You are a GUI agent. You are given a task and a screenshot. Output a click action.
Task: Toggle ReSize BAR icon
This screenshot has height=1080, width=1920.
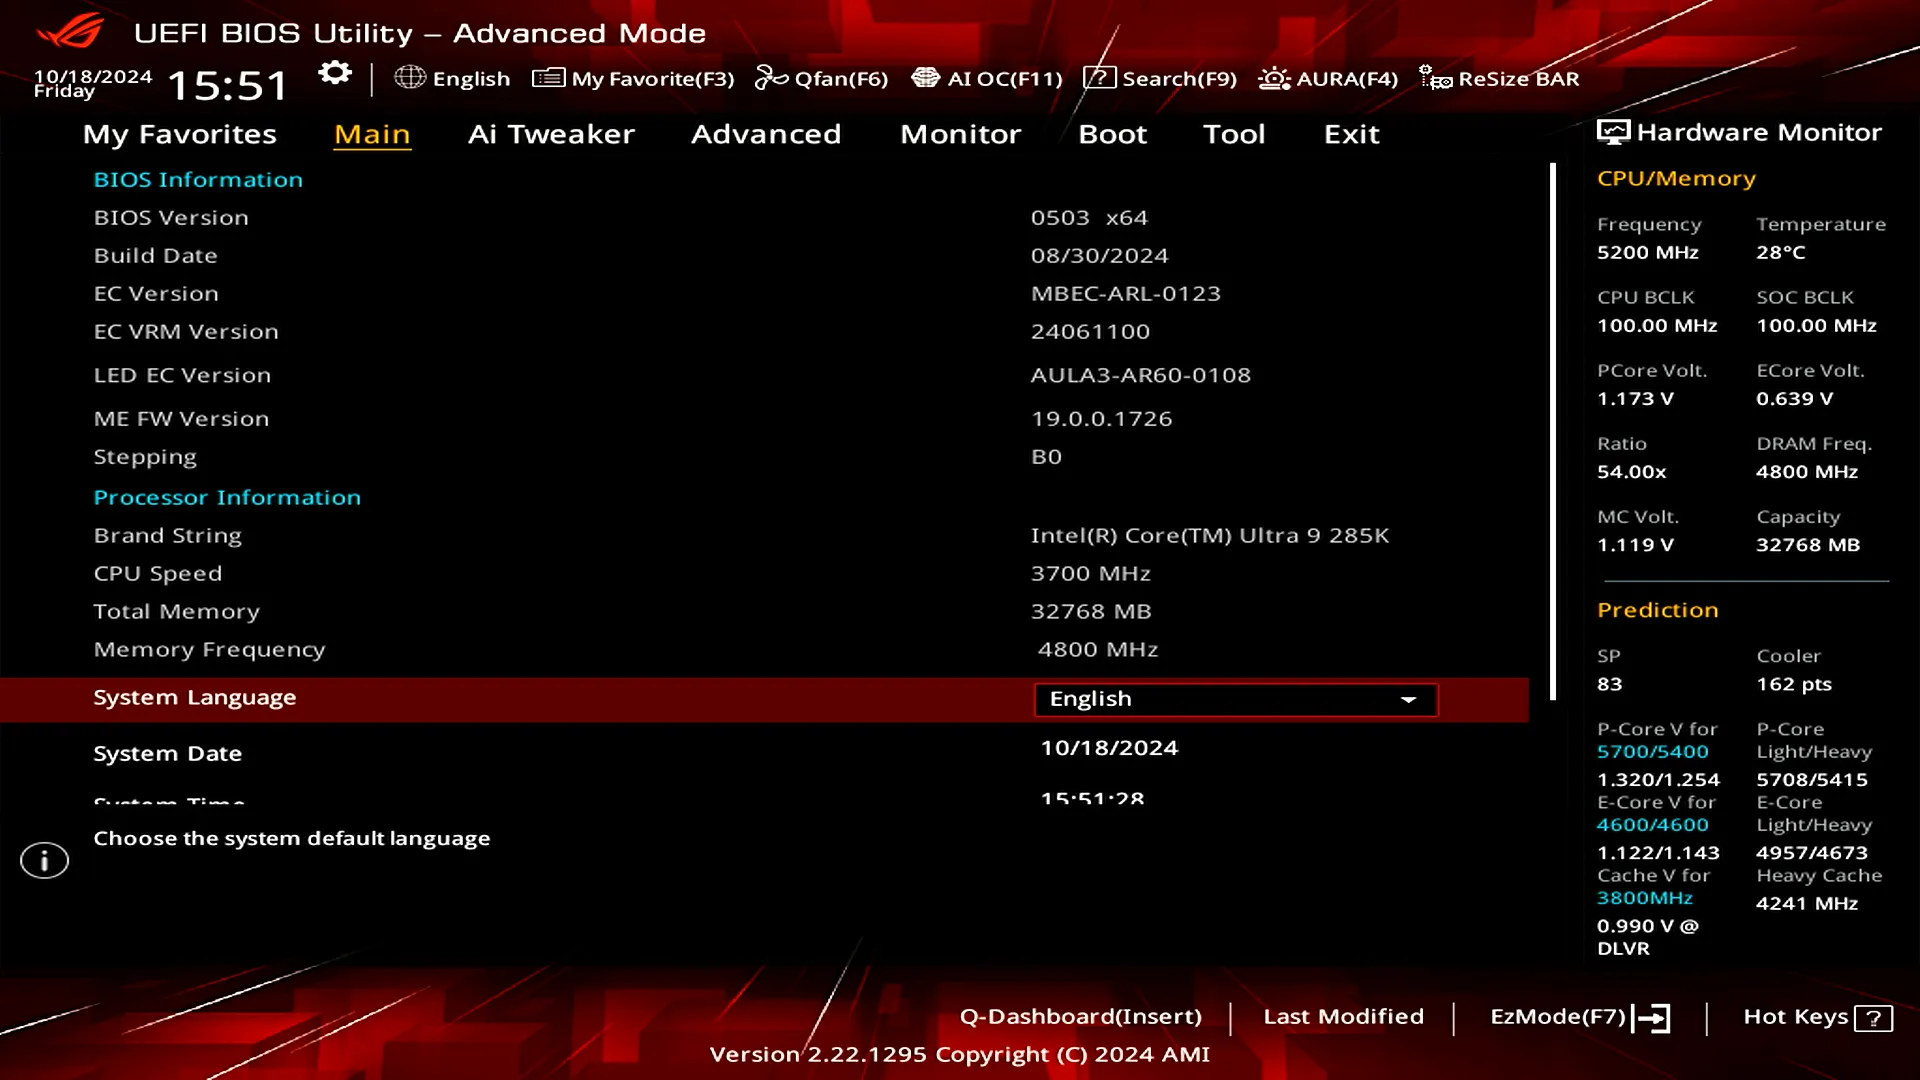click(1435, 78)
